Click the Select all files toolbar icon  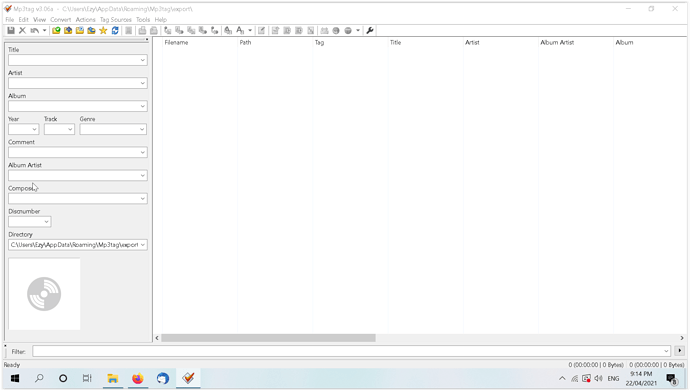click(128, 30)
